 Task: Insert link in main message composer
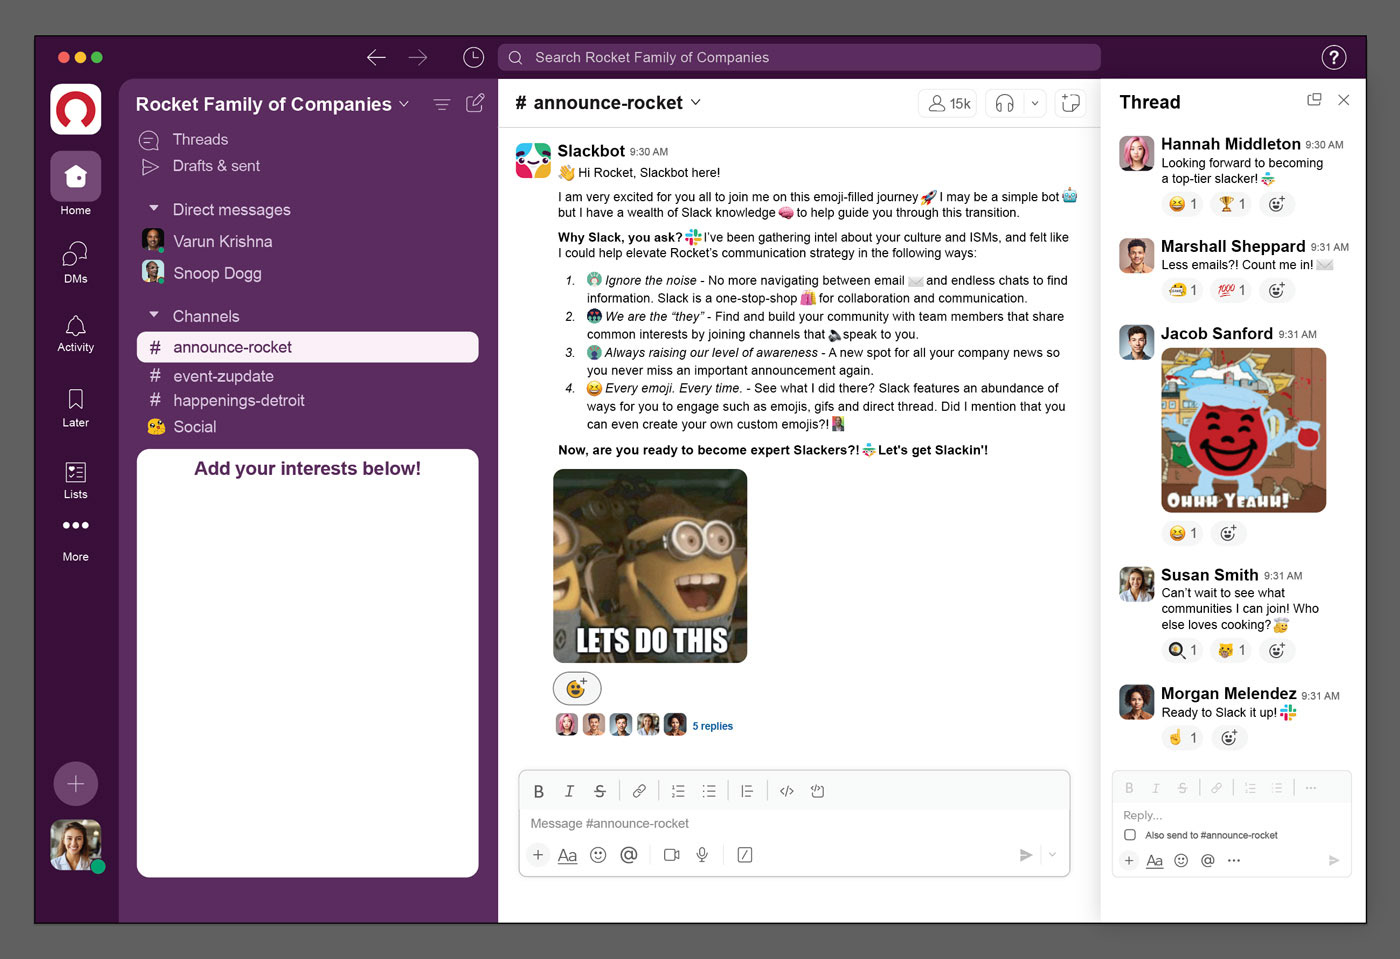coord(639,791)
